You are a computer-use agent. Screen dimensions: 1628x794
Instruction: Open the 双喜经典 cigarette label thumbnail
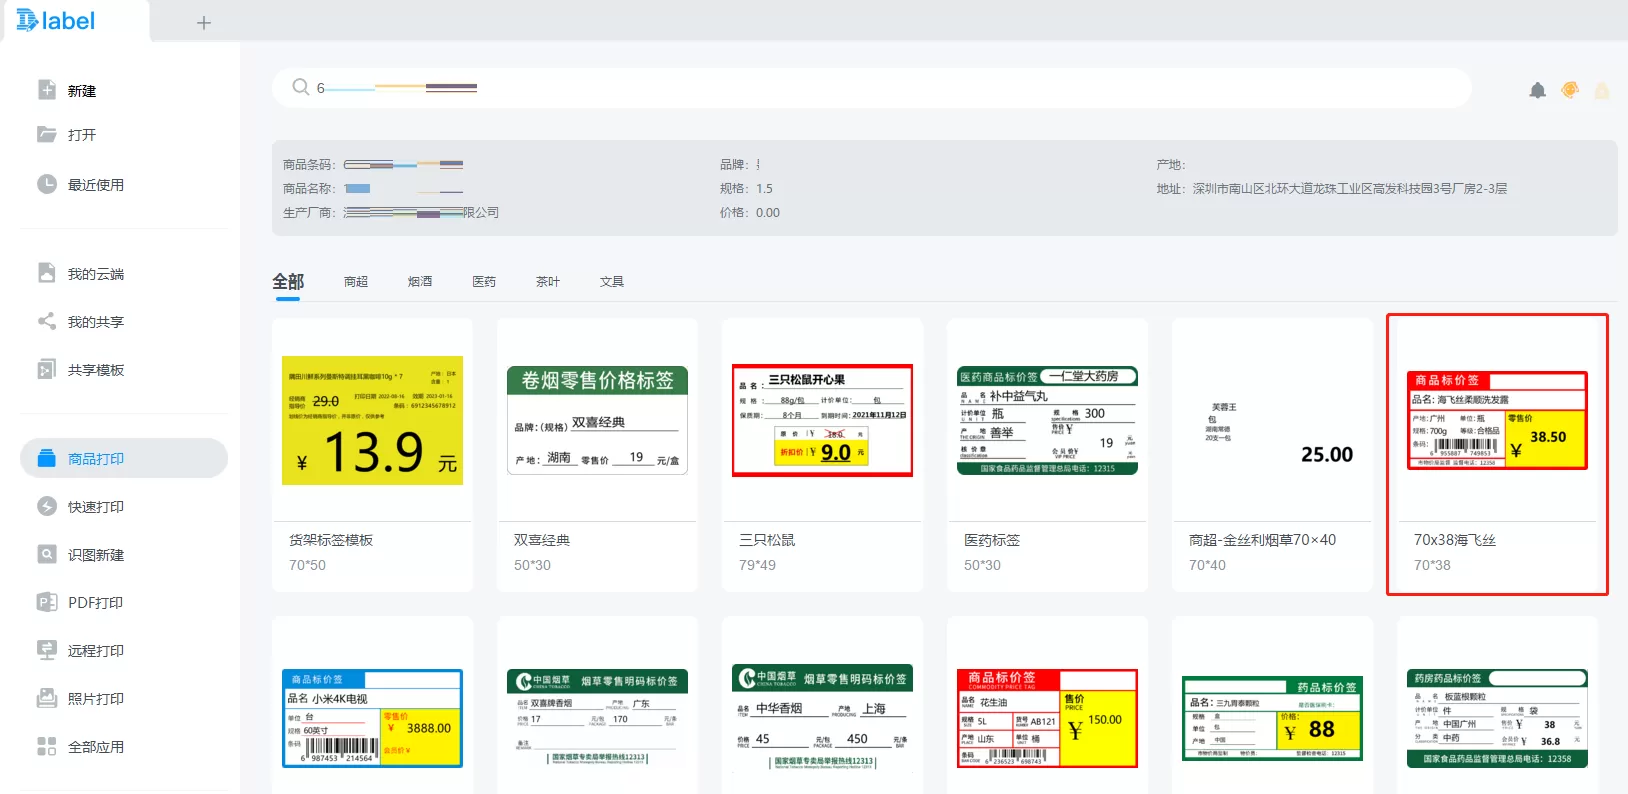coord(597,420)
